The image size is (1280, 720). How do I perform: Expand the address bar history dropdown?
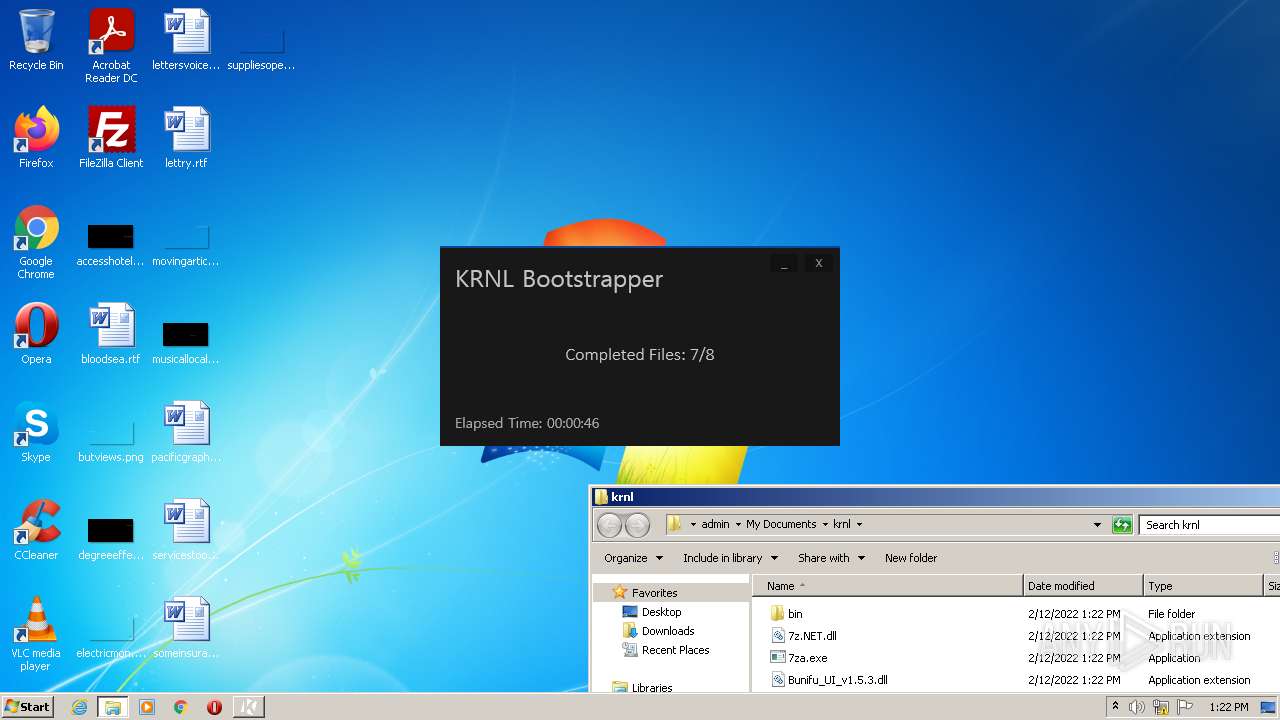point(1097,524)
